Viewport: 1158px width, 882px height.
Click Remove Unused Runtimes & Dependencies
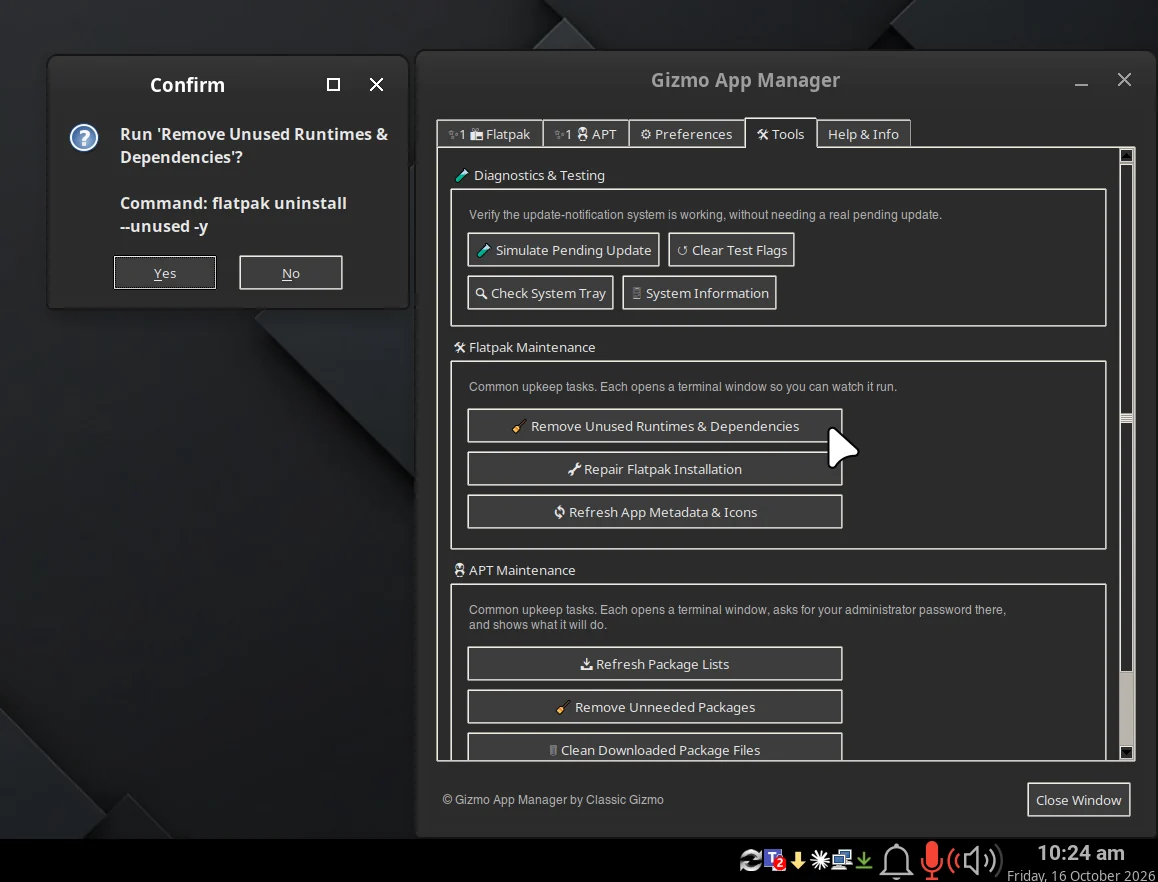coord(655,425)
